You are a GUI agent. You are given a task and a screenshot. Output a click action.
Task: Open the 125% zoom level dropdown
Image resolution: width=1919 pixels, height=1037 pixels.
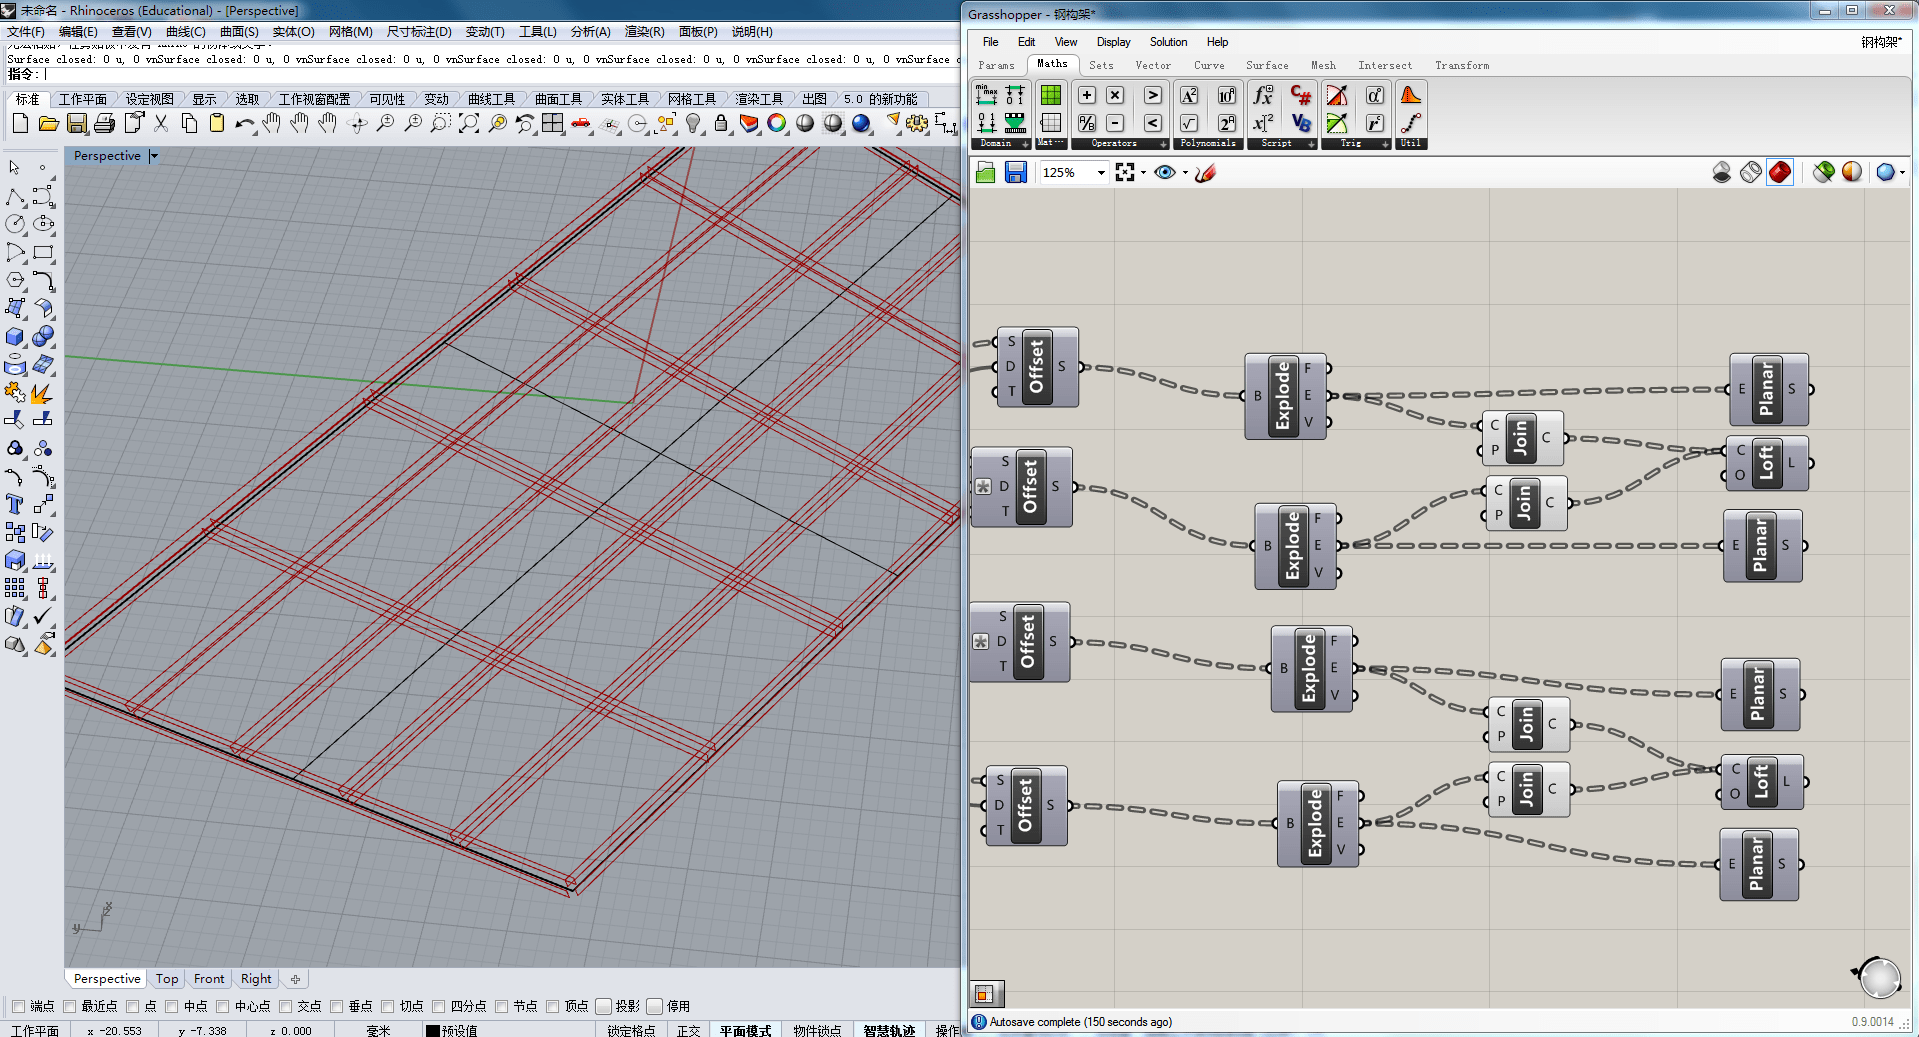[1101, 173]
